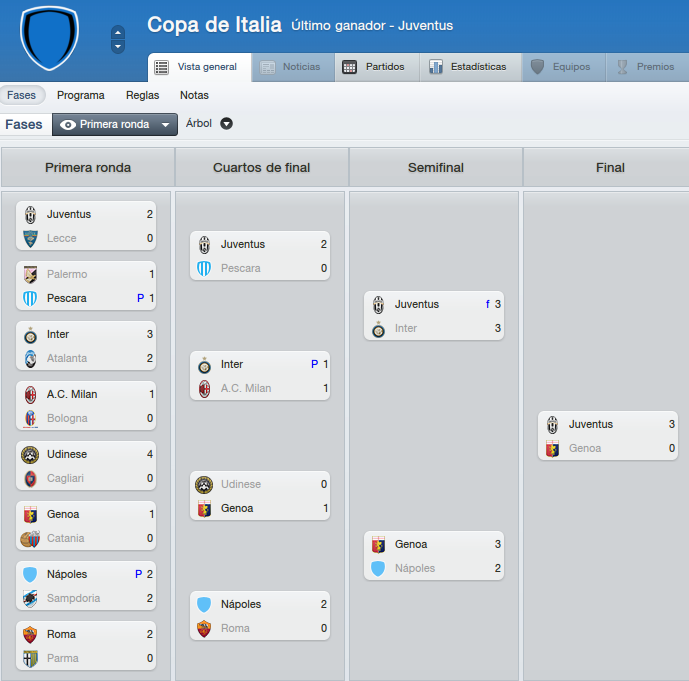
Task: Open the Equipos tab
Action: (564, 67)
